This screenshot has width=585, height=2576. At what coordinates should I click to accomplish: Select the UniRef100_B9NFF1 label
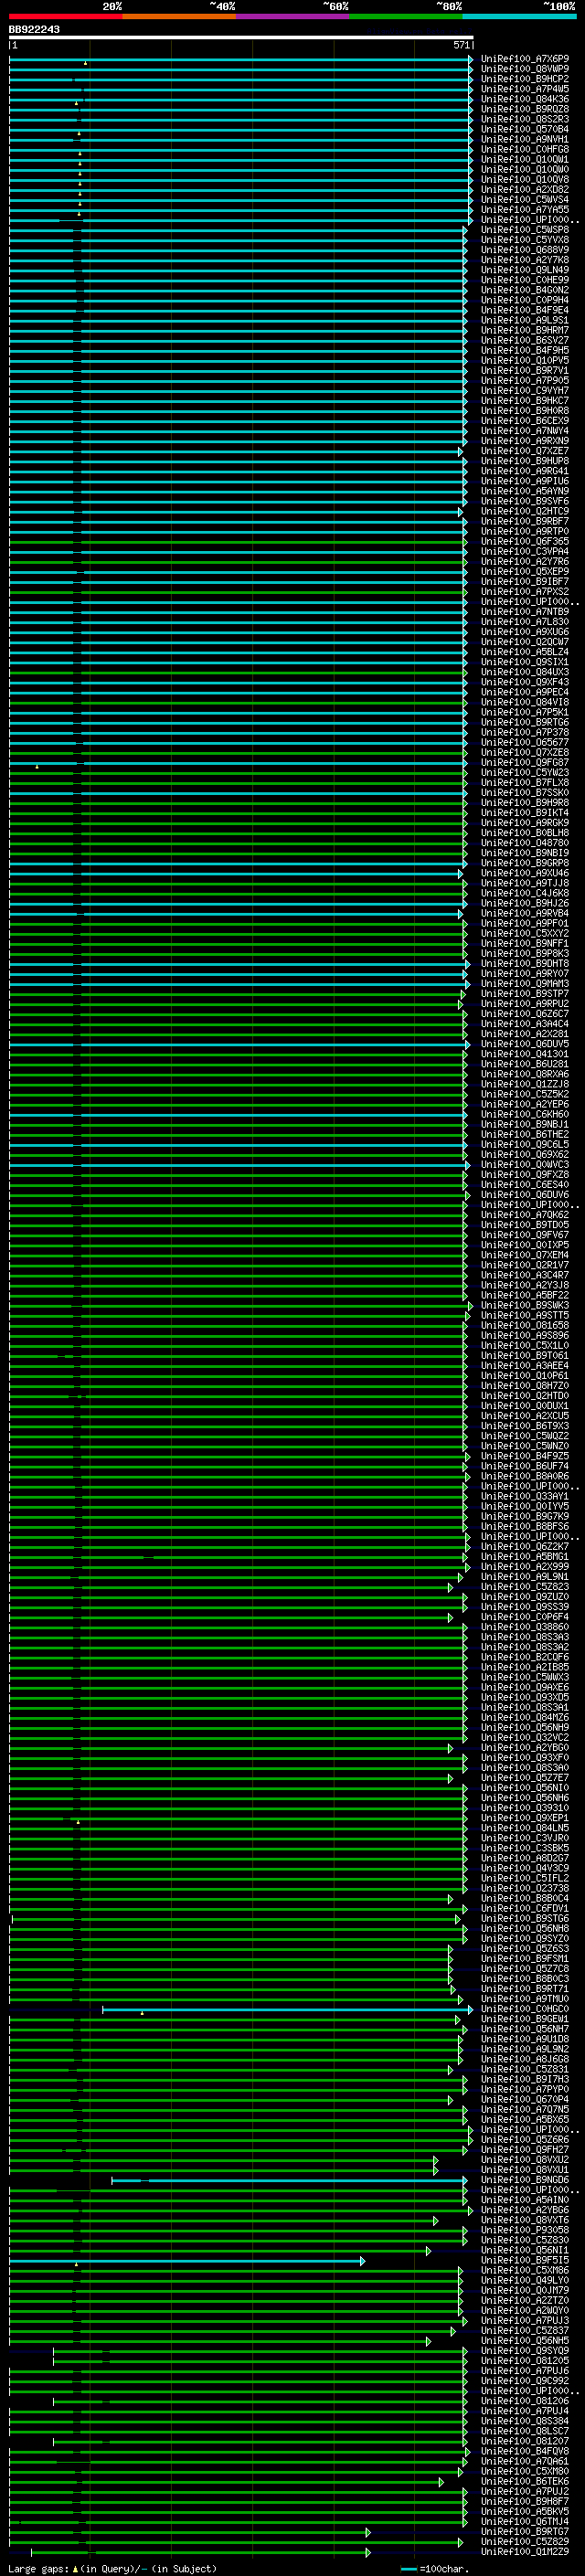[x=524, y=944]
